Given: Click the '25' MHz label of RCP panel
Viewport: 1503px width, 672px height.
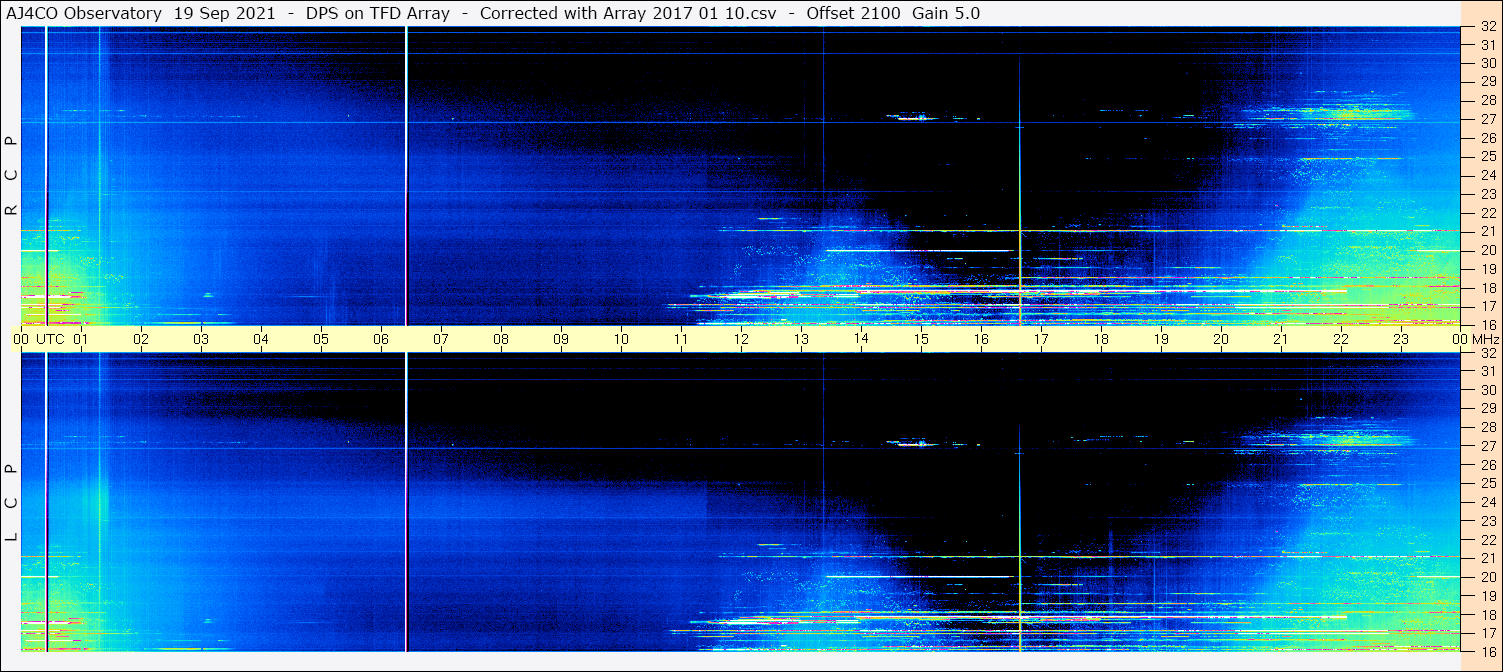Looking at the screenshot, I should pyautogui.click(x=1488, y=157).
